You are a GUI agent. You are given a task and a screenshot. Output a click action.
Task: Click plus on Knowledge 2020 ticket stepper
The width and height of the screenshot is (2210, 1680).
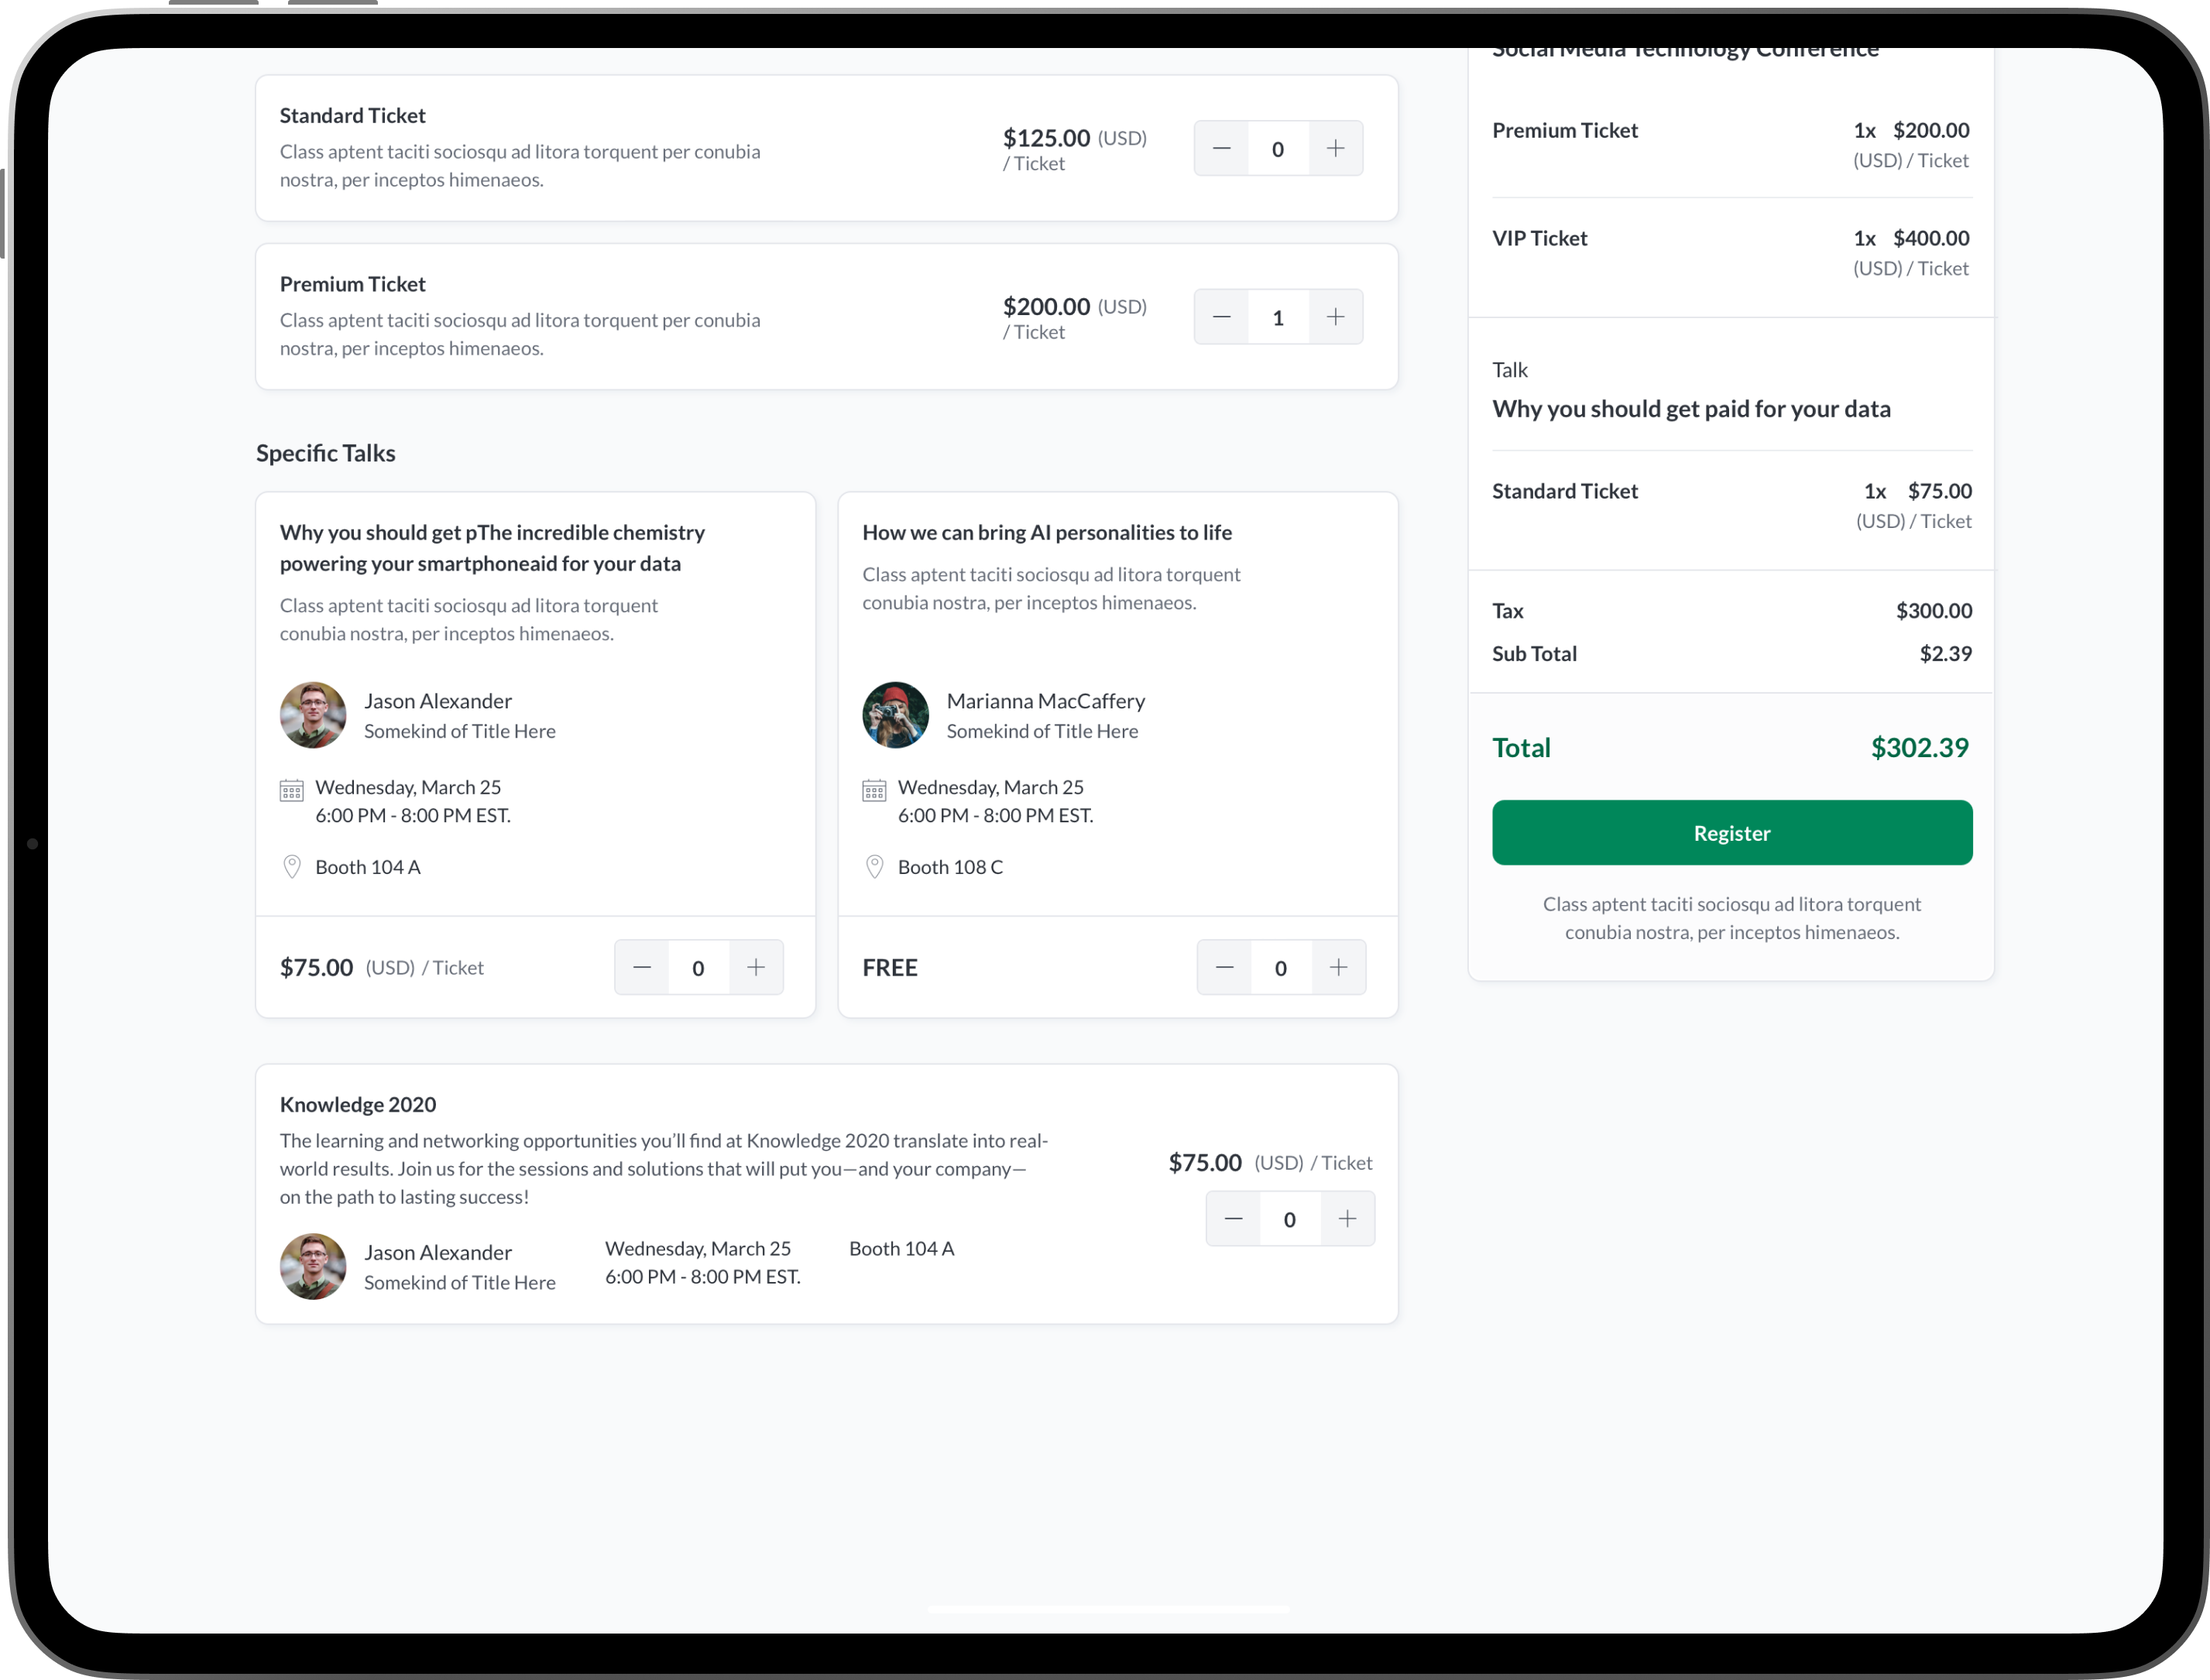coord(1347,1219)
